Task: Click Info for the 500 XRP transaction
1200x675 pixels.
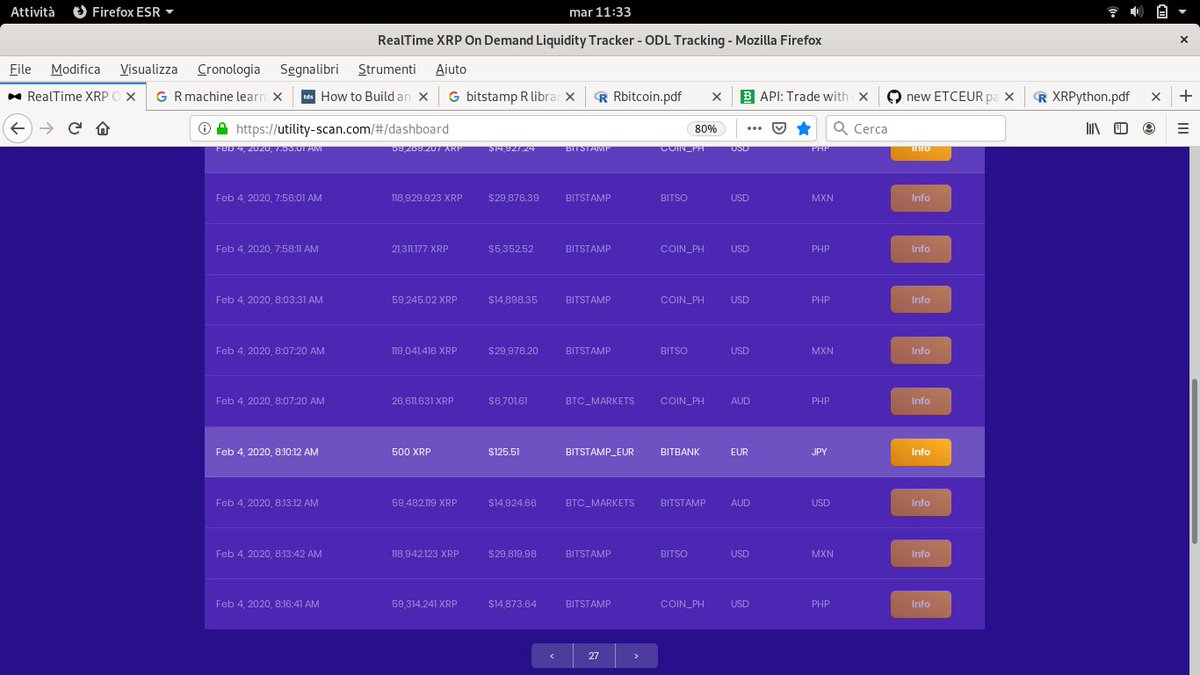Action: (x=921, y=452)
